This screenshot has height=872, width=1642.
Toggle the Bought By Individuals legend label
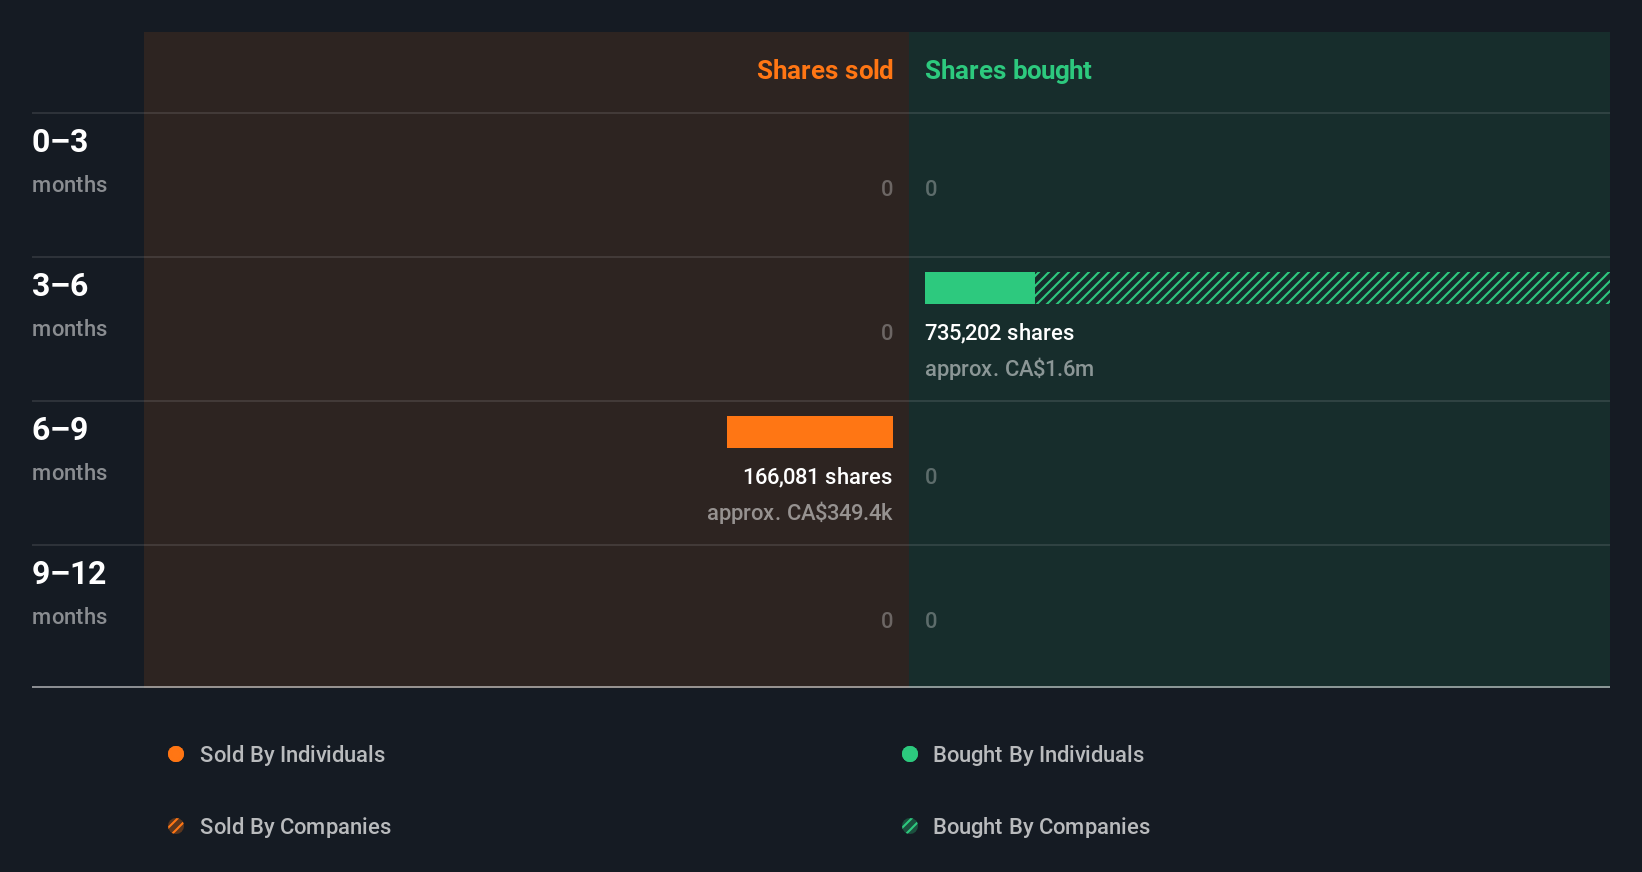1038,754
